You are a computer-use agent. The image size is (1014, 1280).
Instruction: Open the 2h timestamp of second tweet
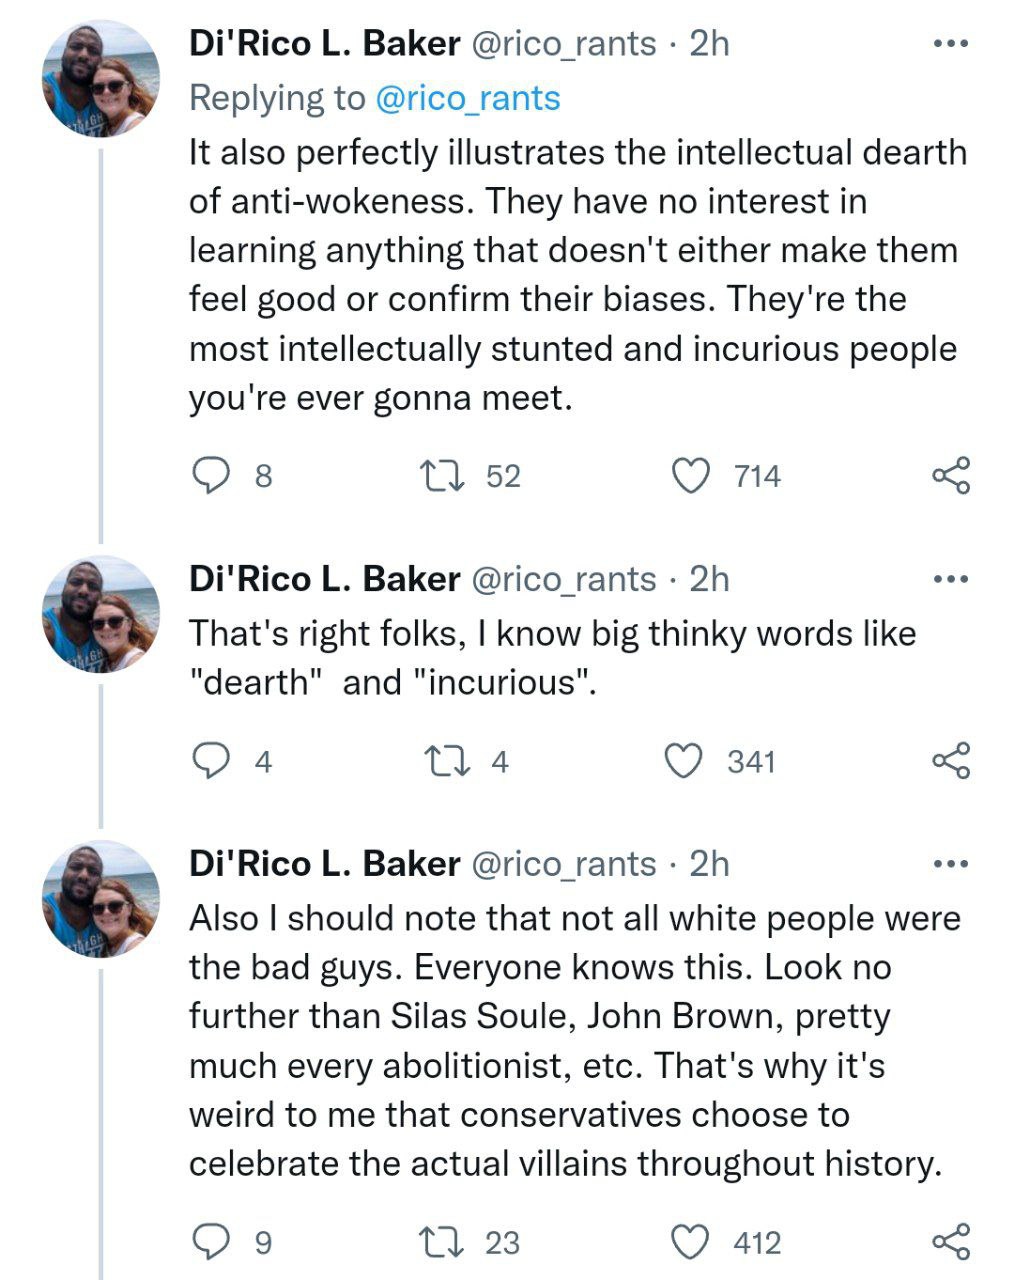[x=709, y=579]
